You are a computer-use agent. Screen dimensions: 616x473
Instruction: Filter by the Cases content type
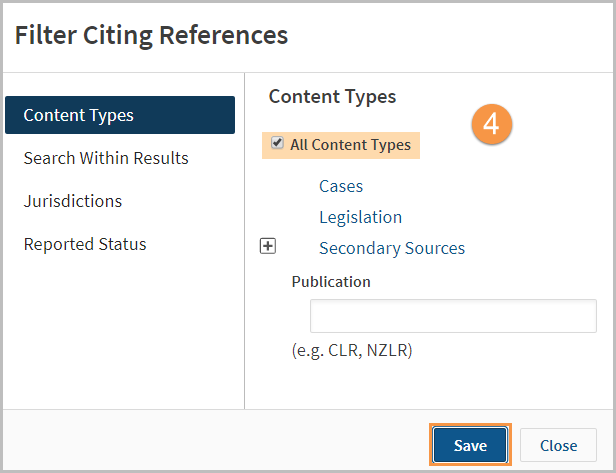tap(341, 186)
